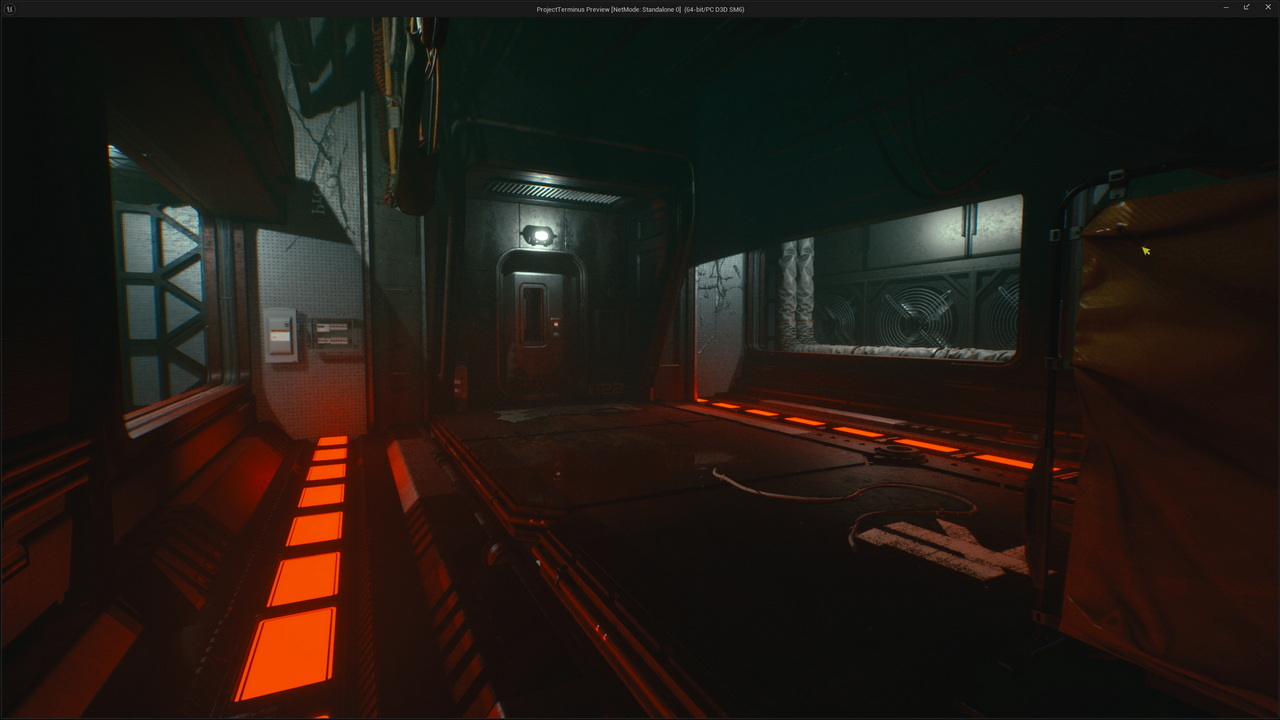The width and height of the screenshot is (1280, 720).
Task: Click the white electrical box on the wall
Action: (x=280, y=334)
